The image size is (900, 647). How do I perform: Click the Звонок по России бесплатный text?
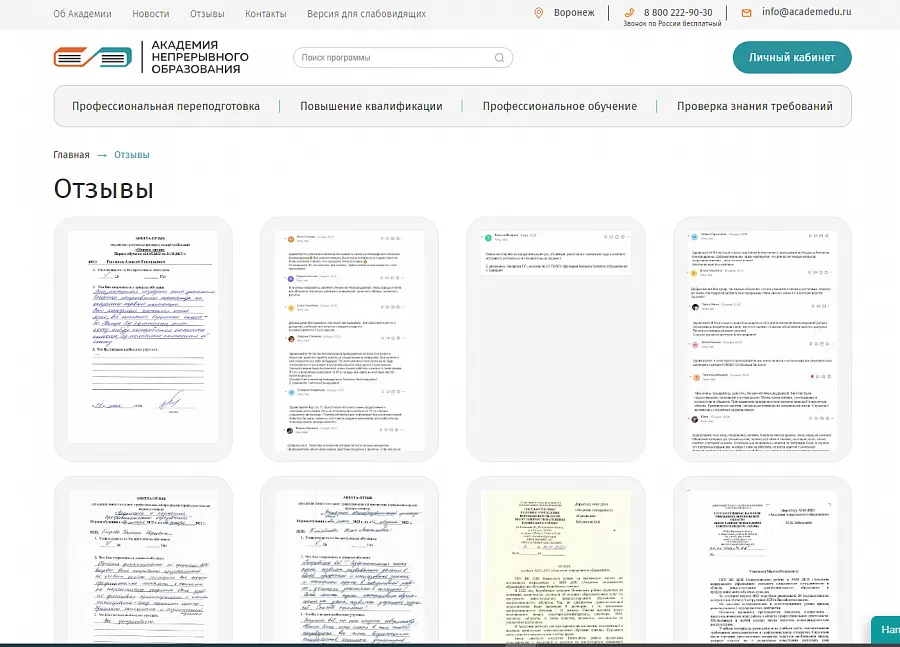click(x=672, y=24)
